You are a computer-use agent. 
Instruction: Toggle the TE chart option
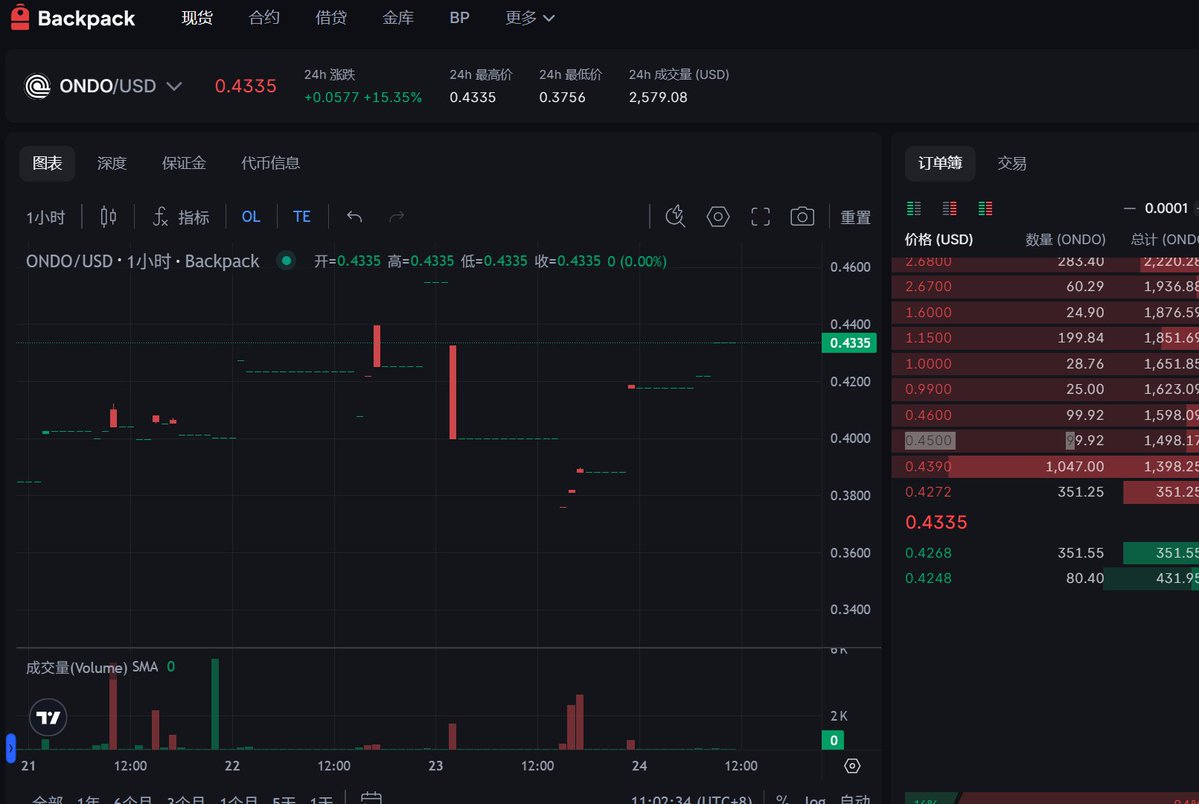click(302, 216)
